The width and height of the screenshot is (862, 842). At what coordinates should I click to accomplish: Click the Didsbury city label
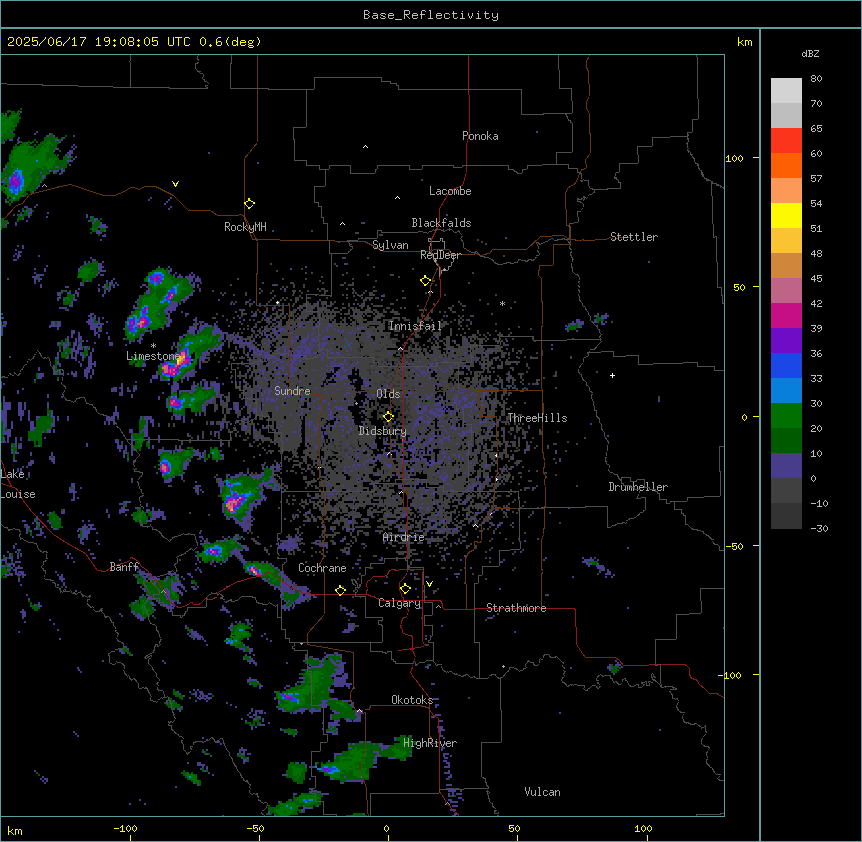point(383,431)
